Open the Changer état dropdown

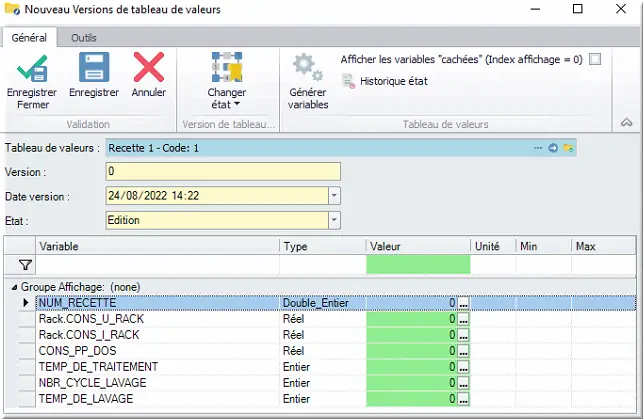(x=227, y=80)
